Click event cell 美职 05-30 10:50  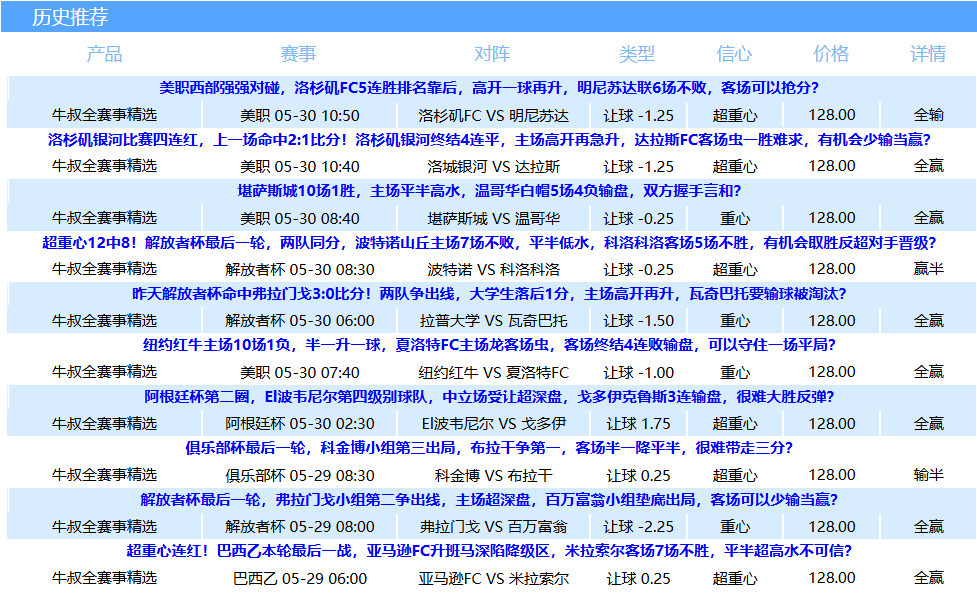pyautogui.click(x=300, y=115)
